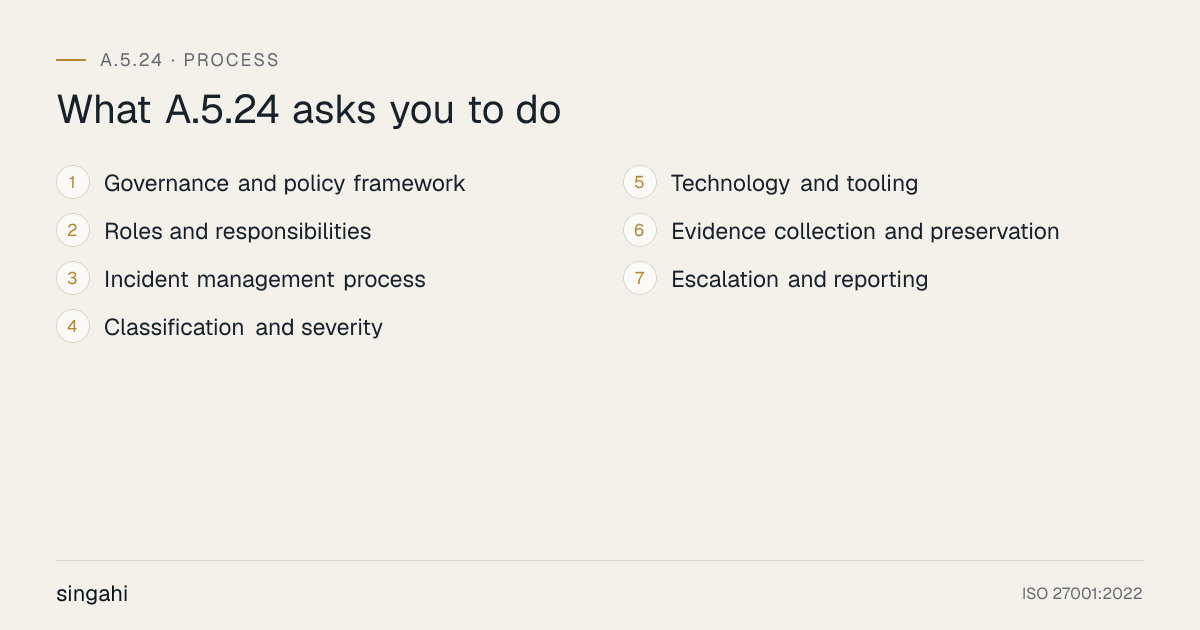Screen dimensions: 1200x630
Task: Click the number 4 circle badge
Action: (73, 327)
